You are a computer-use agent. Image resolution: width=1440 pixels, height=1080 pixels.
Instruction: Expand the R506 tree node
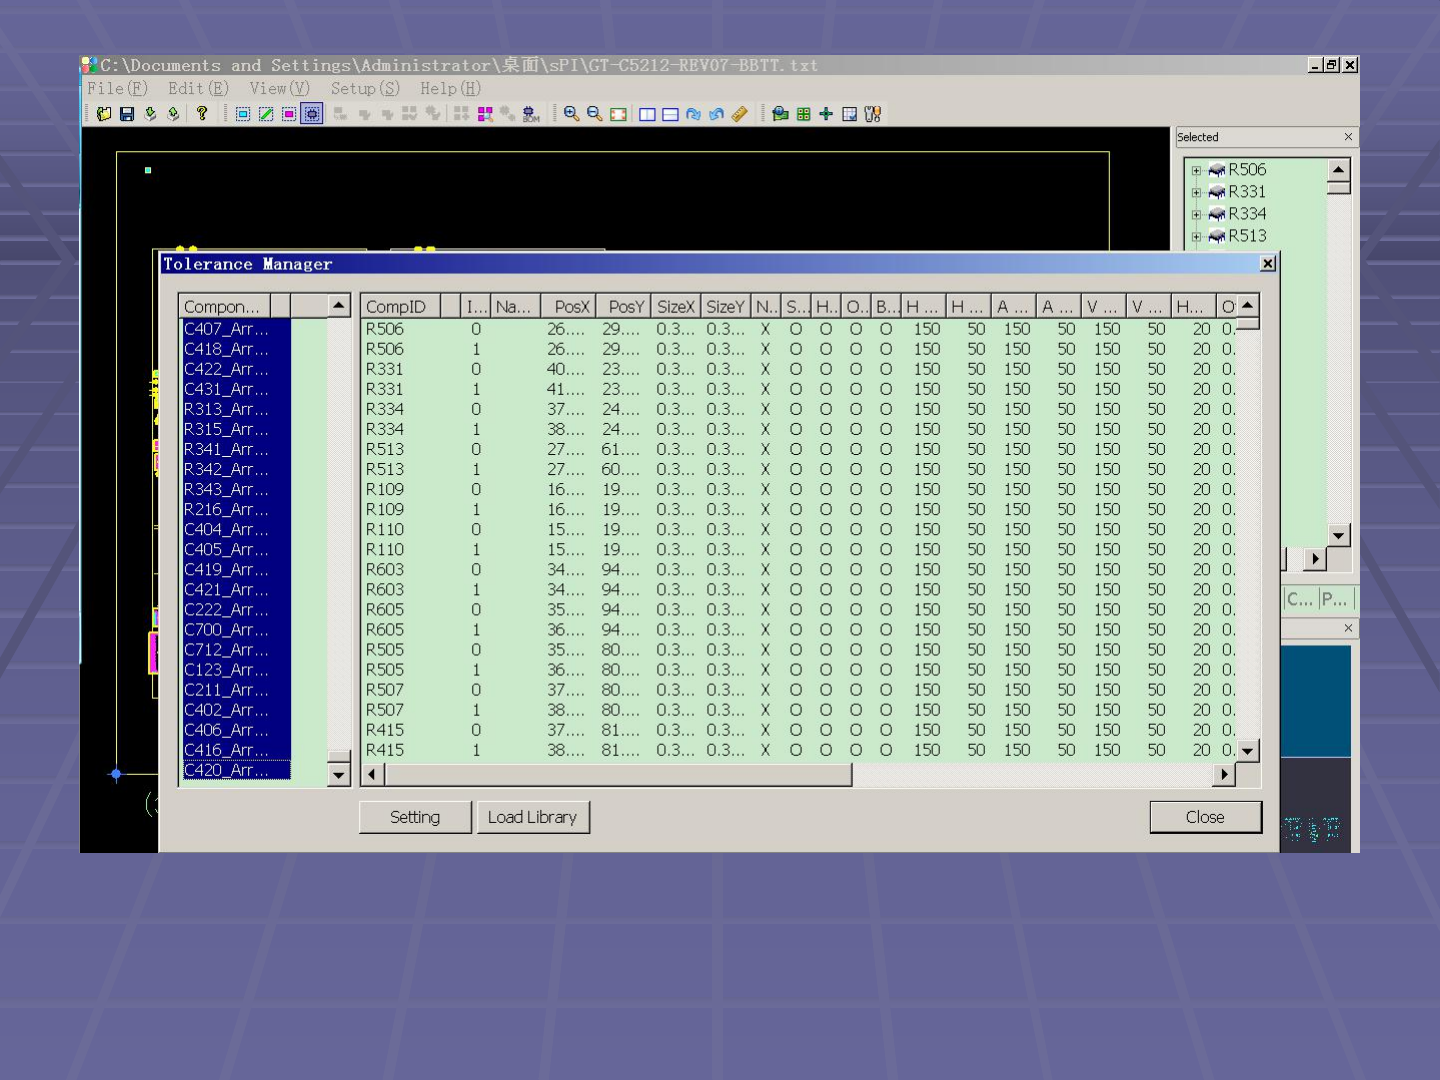point(1196,171)
